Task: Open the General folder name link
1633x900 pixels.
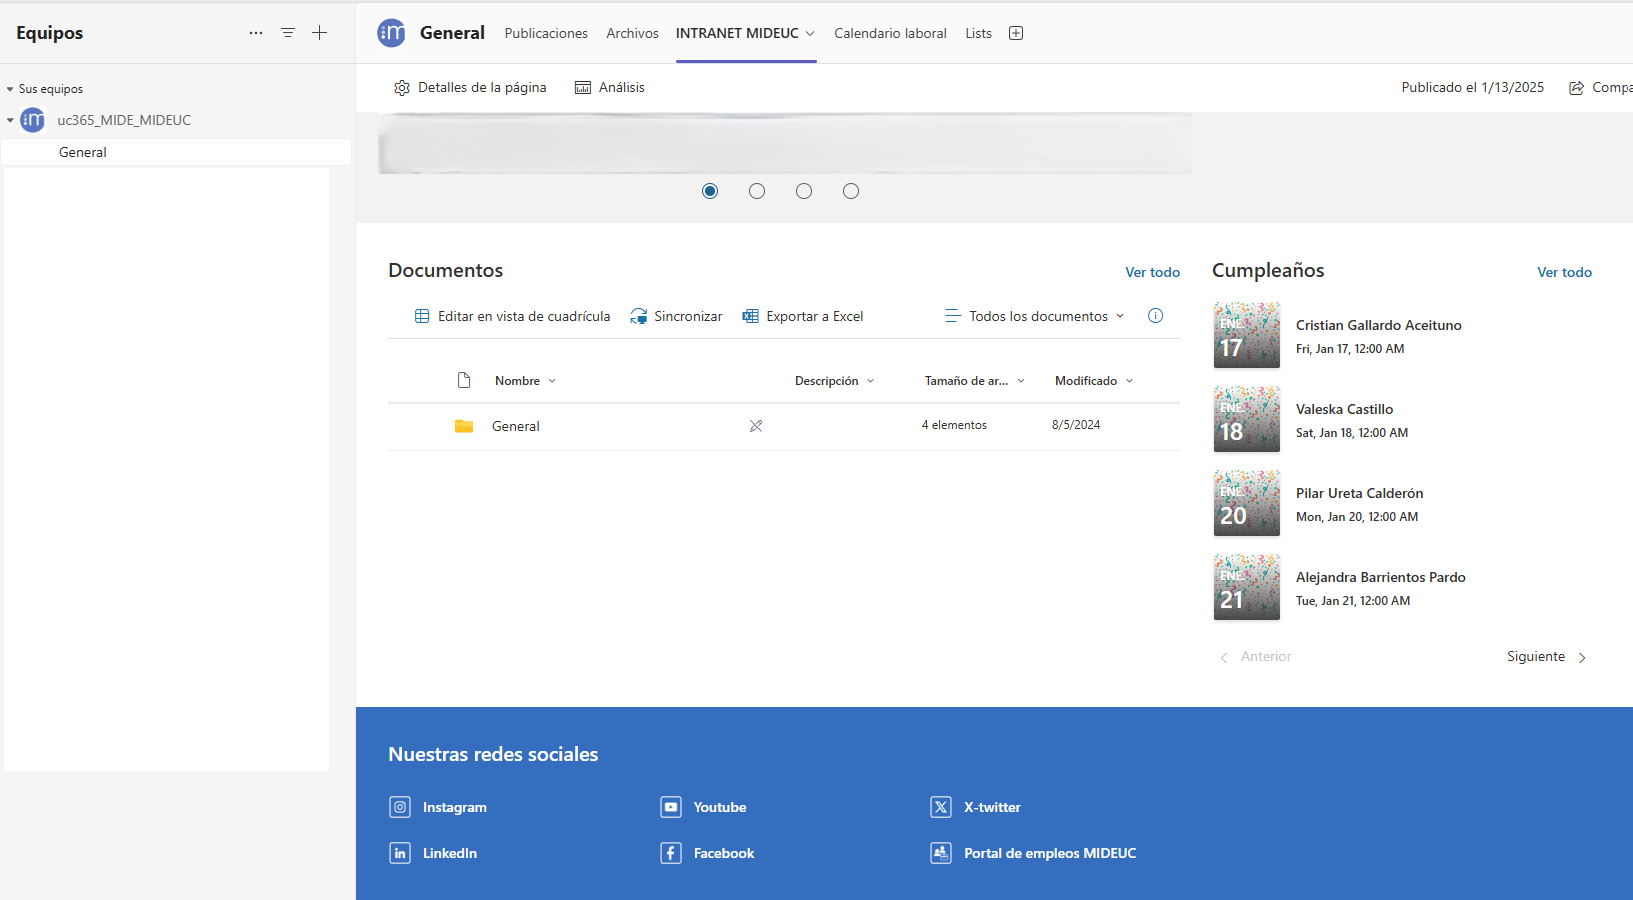Action: [x=515, y=426]
